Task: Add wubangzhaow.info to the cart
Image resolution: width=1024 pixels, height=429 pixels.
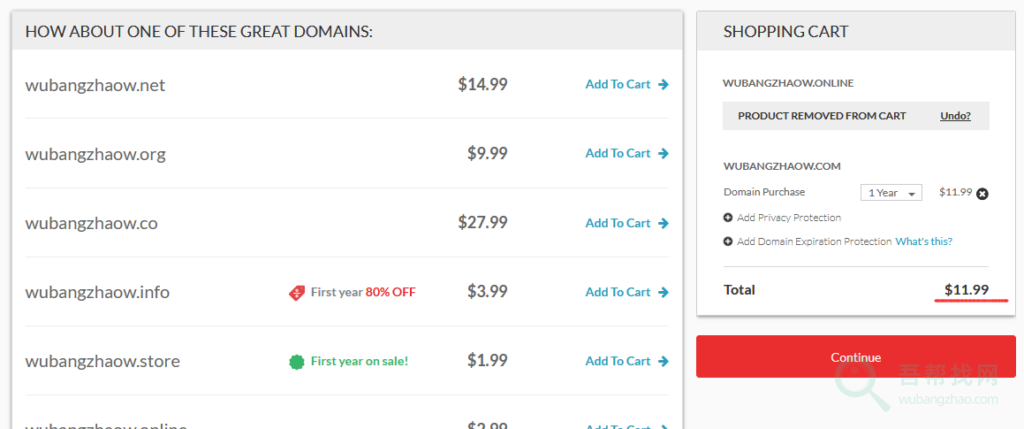Action: (x=618, y=292)
